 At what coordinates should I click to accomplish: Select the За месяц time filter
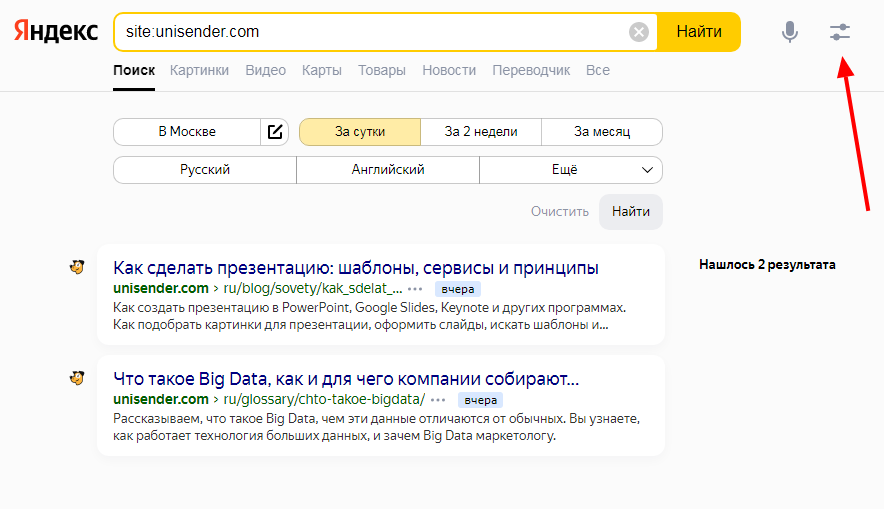coord(602,132)
